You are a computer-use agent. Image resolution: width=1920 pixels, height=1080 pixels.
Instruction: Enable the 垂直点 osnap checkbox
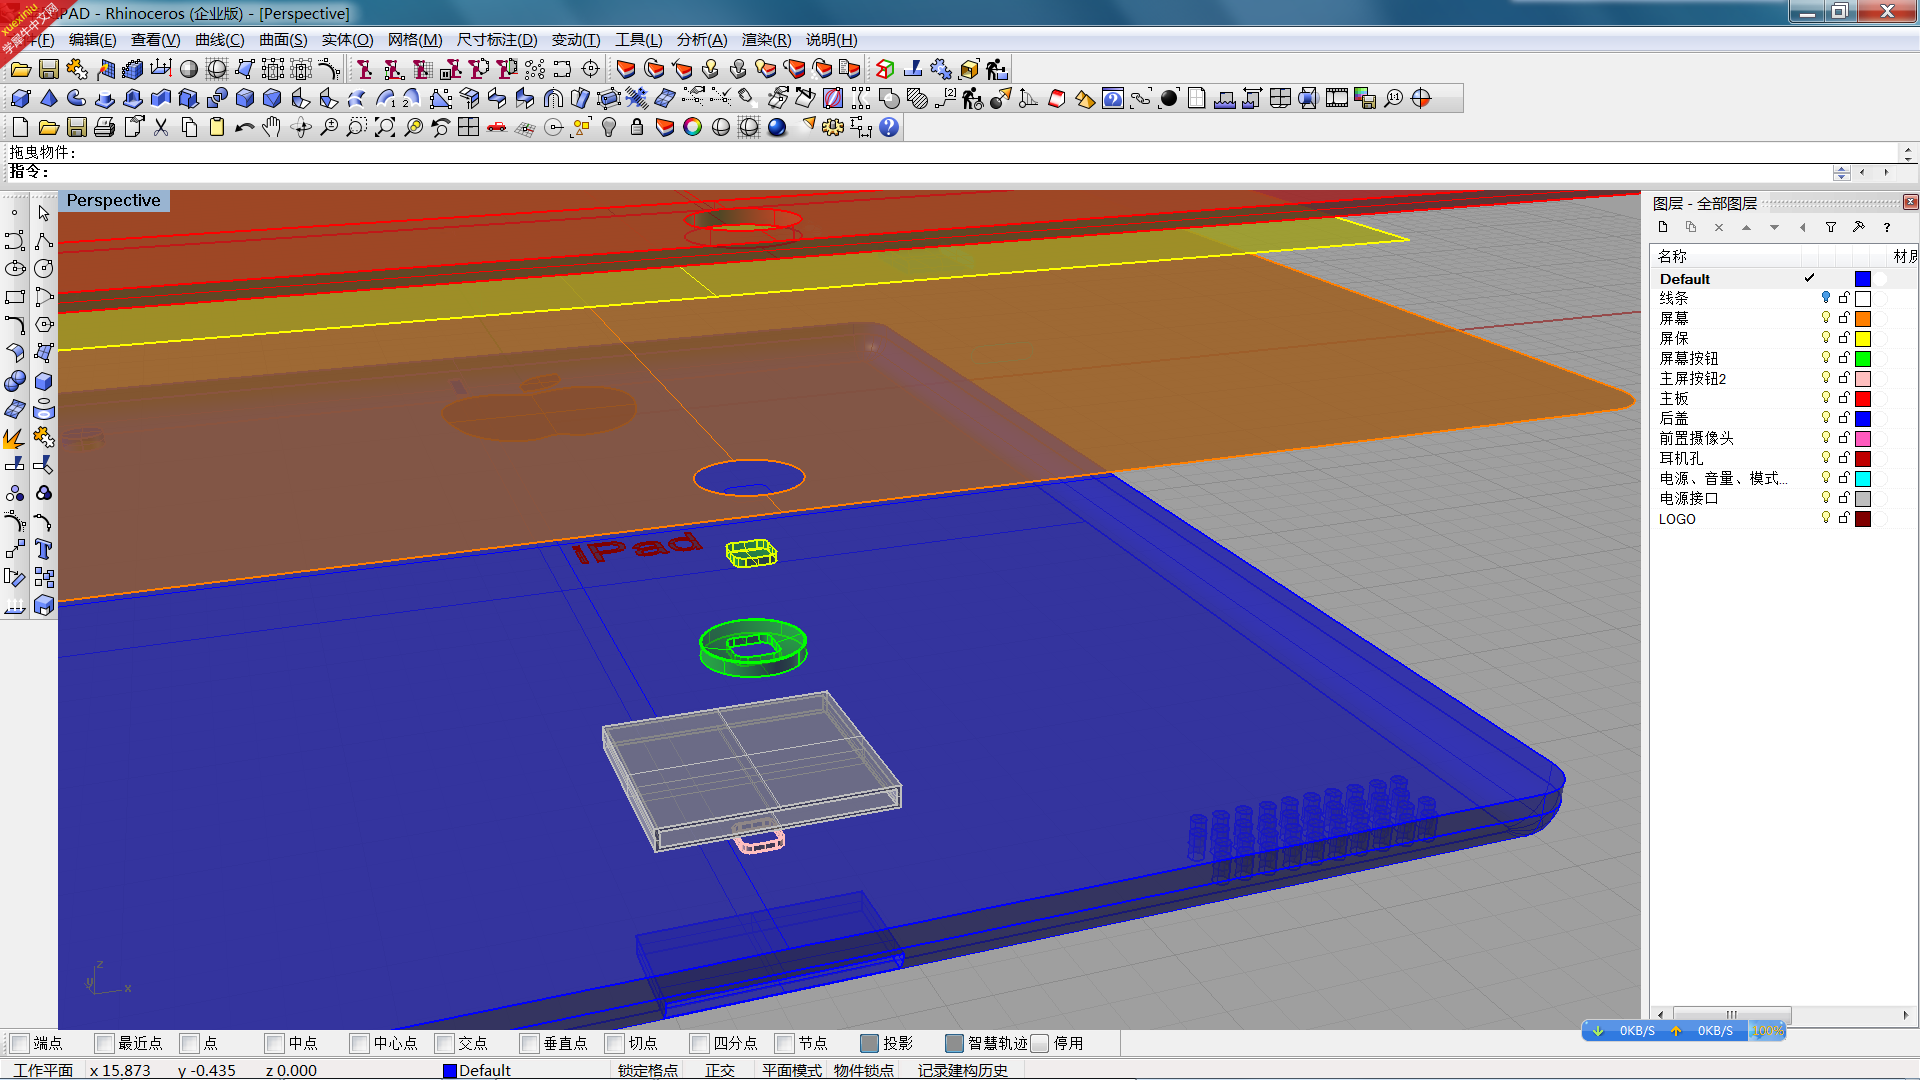[x=529, y=1043]
